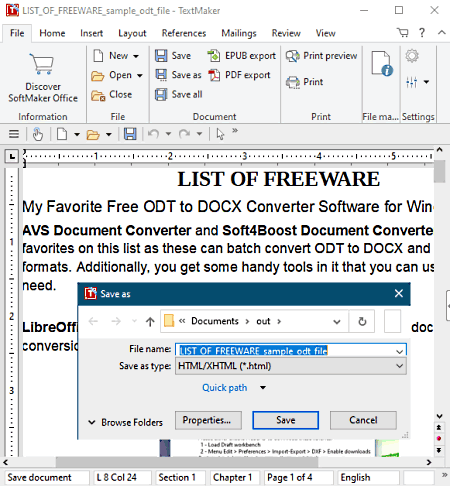Open the File manager document info icon
The width and height of the screenshot is (450, 486).
[x=382, y=63]
